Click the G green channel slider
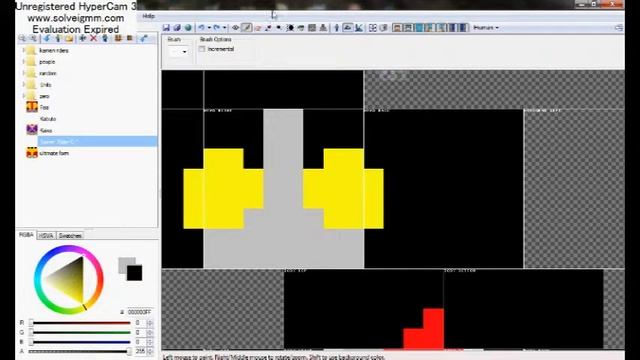640x360 pixels. tap(81, 332)
